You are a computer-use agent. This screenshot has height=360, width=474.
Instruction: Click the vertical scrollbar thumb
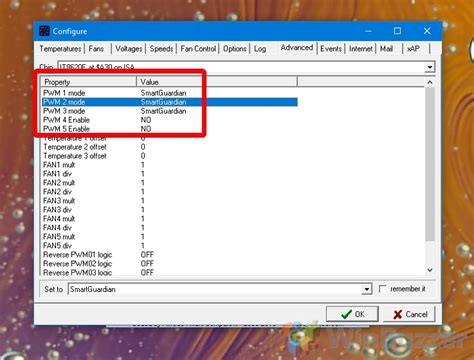click(x=430, y=164)
